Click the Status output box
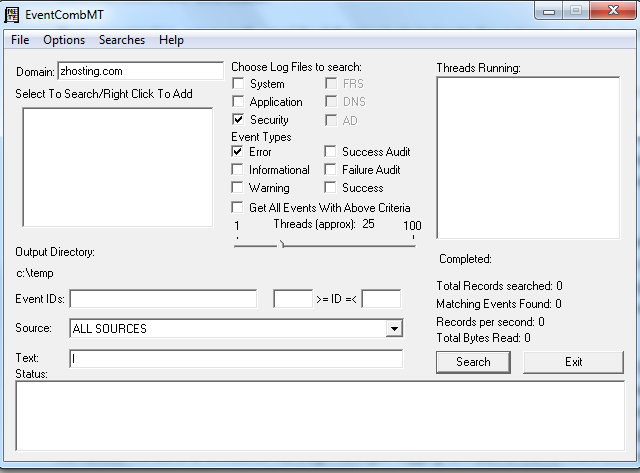The image size is (640, 473). click(320, 415)
